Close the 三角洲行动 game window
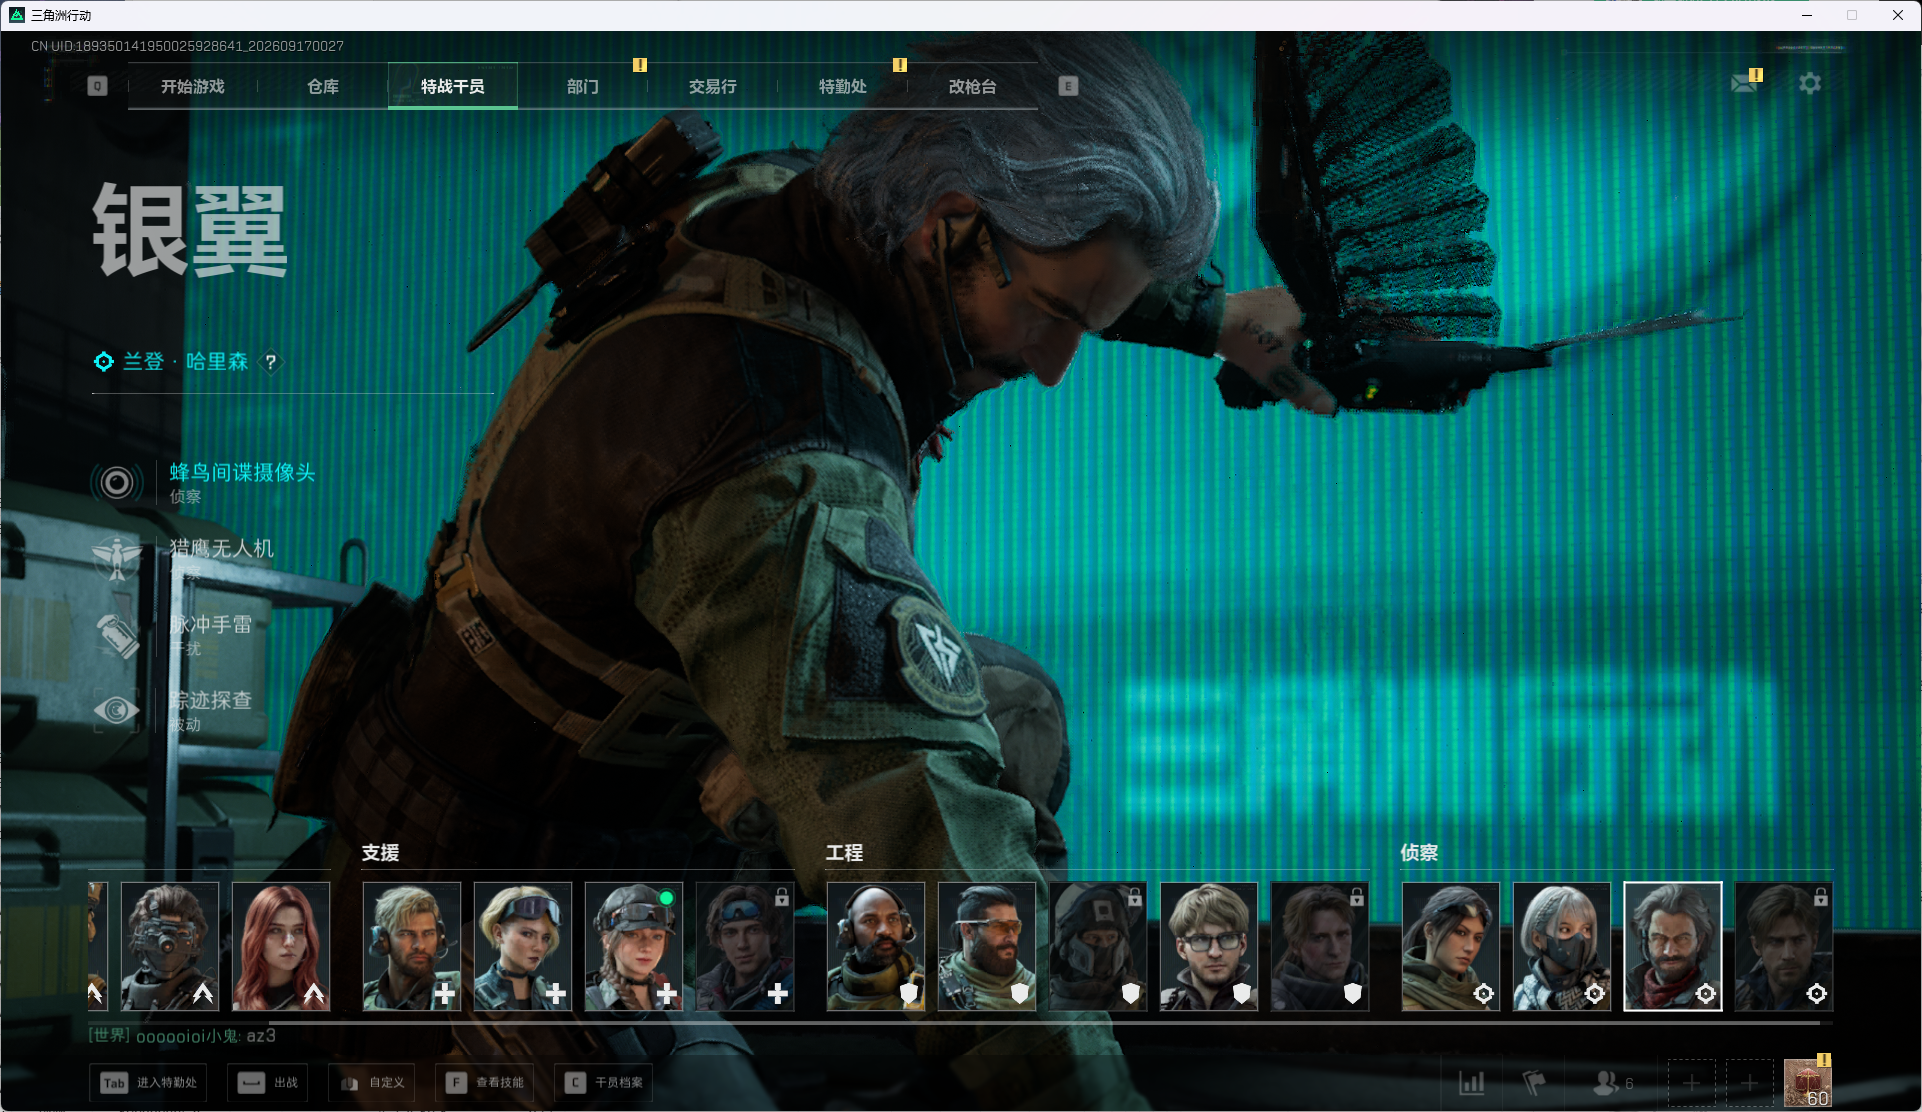1922x1112 pixels. (x=1898, y=15)
